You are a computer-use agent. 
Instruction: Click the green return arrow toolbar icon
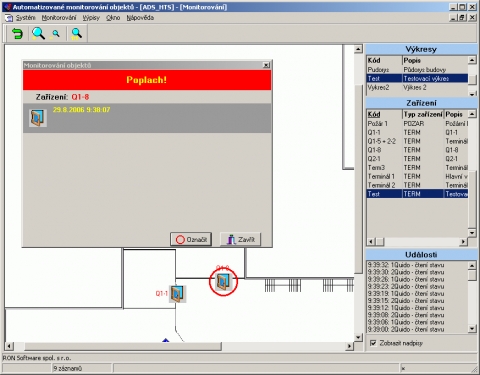click(x=17, y=34)
